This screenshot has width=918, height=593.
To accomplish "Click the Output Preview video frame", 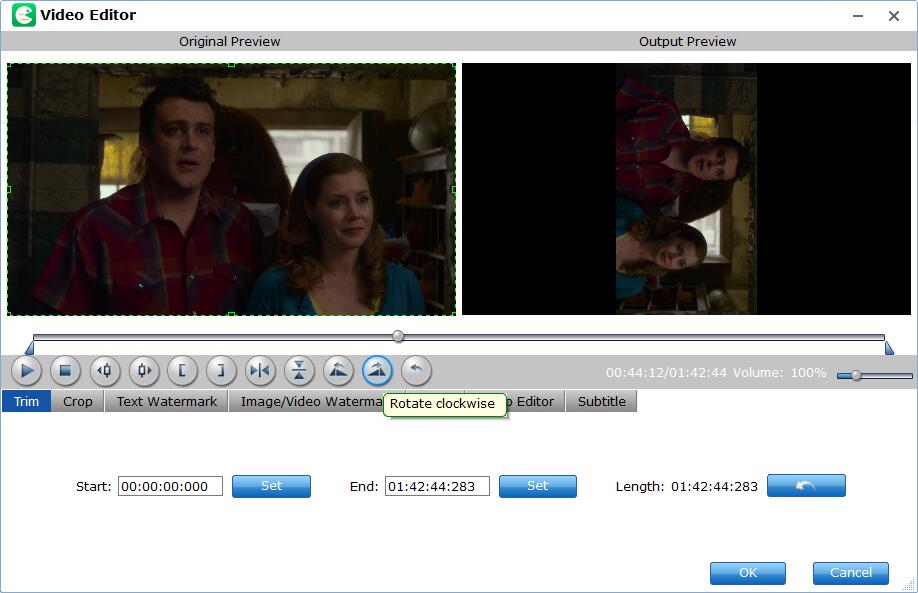I will click(x=686, y=189).
